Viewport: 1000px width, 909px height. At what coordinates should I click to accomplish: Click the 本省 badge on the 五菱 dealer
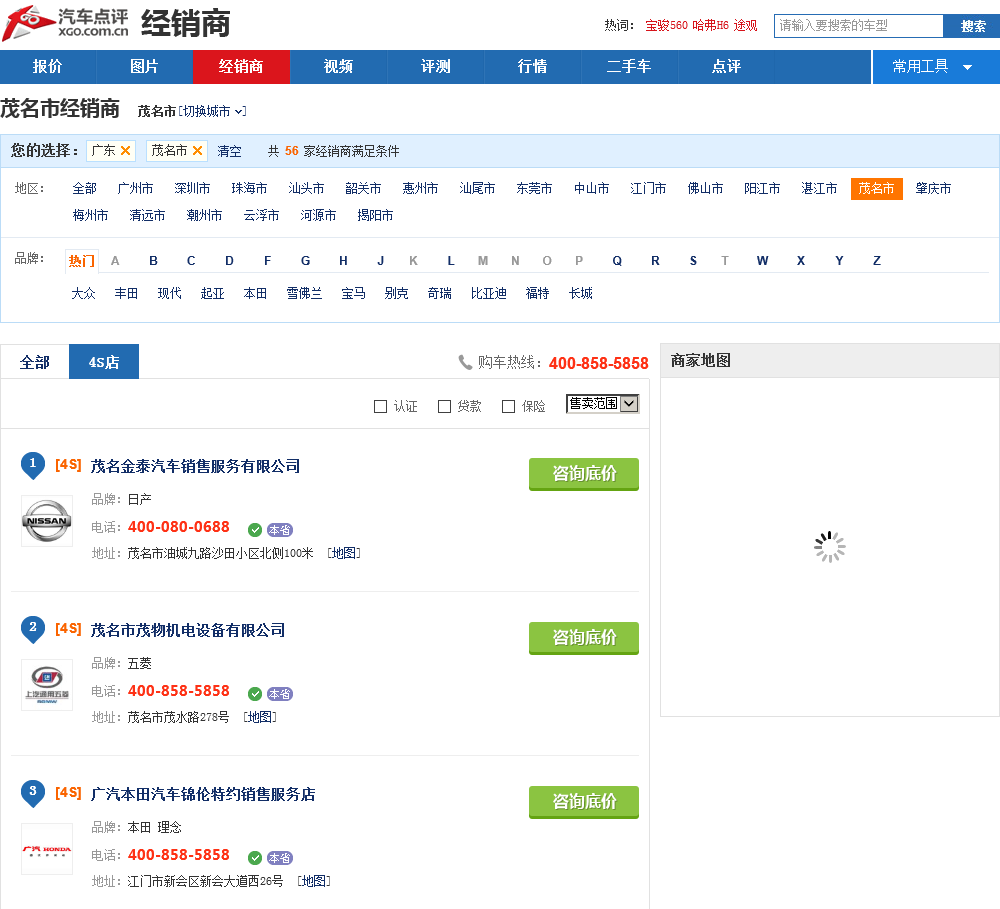pyautogui.click(x=279, y=693)
